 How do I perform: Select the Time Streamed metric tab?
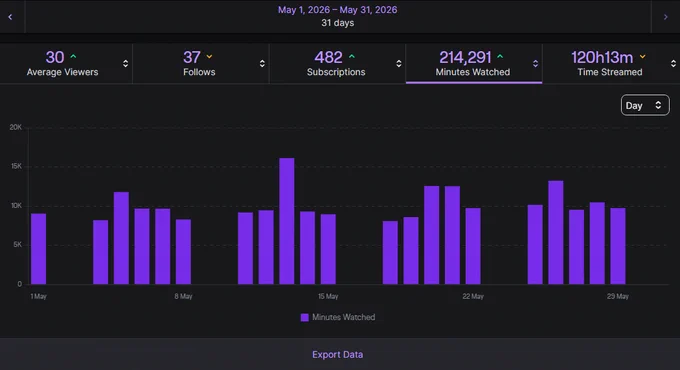pyautogui.click(x=611, y=63)
